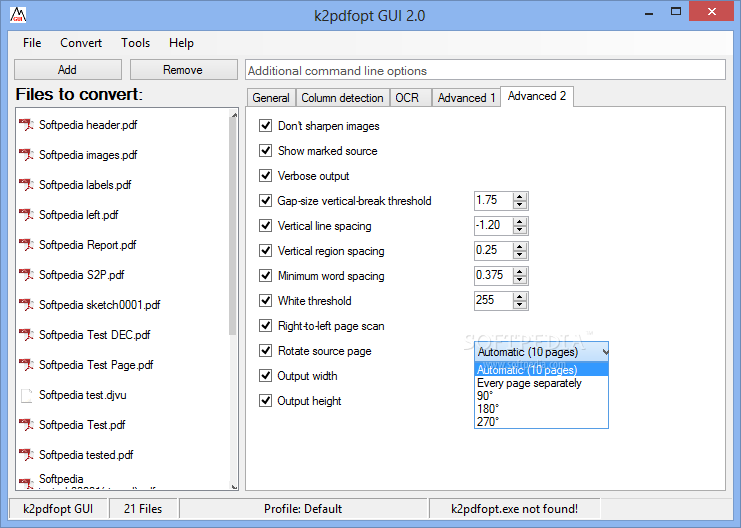741x528 pixels.
Task: Uncheck Rotate source page
Action: [x=266, y=351]
